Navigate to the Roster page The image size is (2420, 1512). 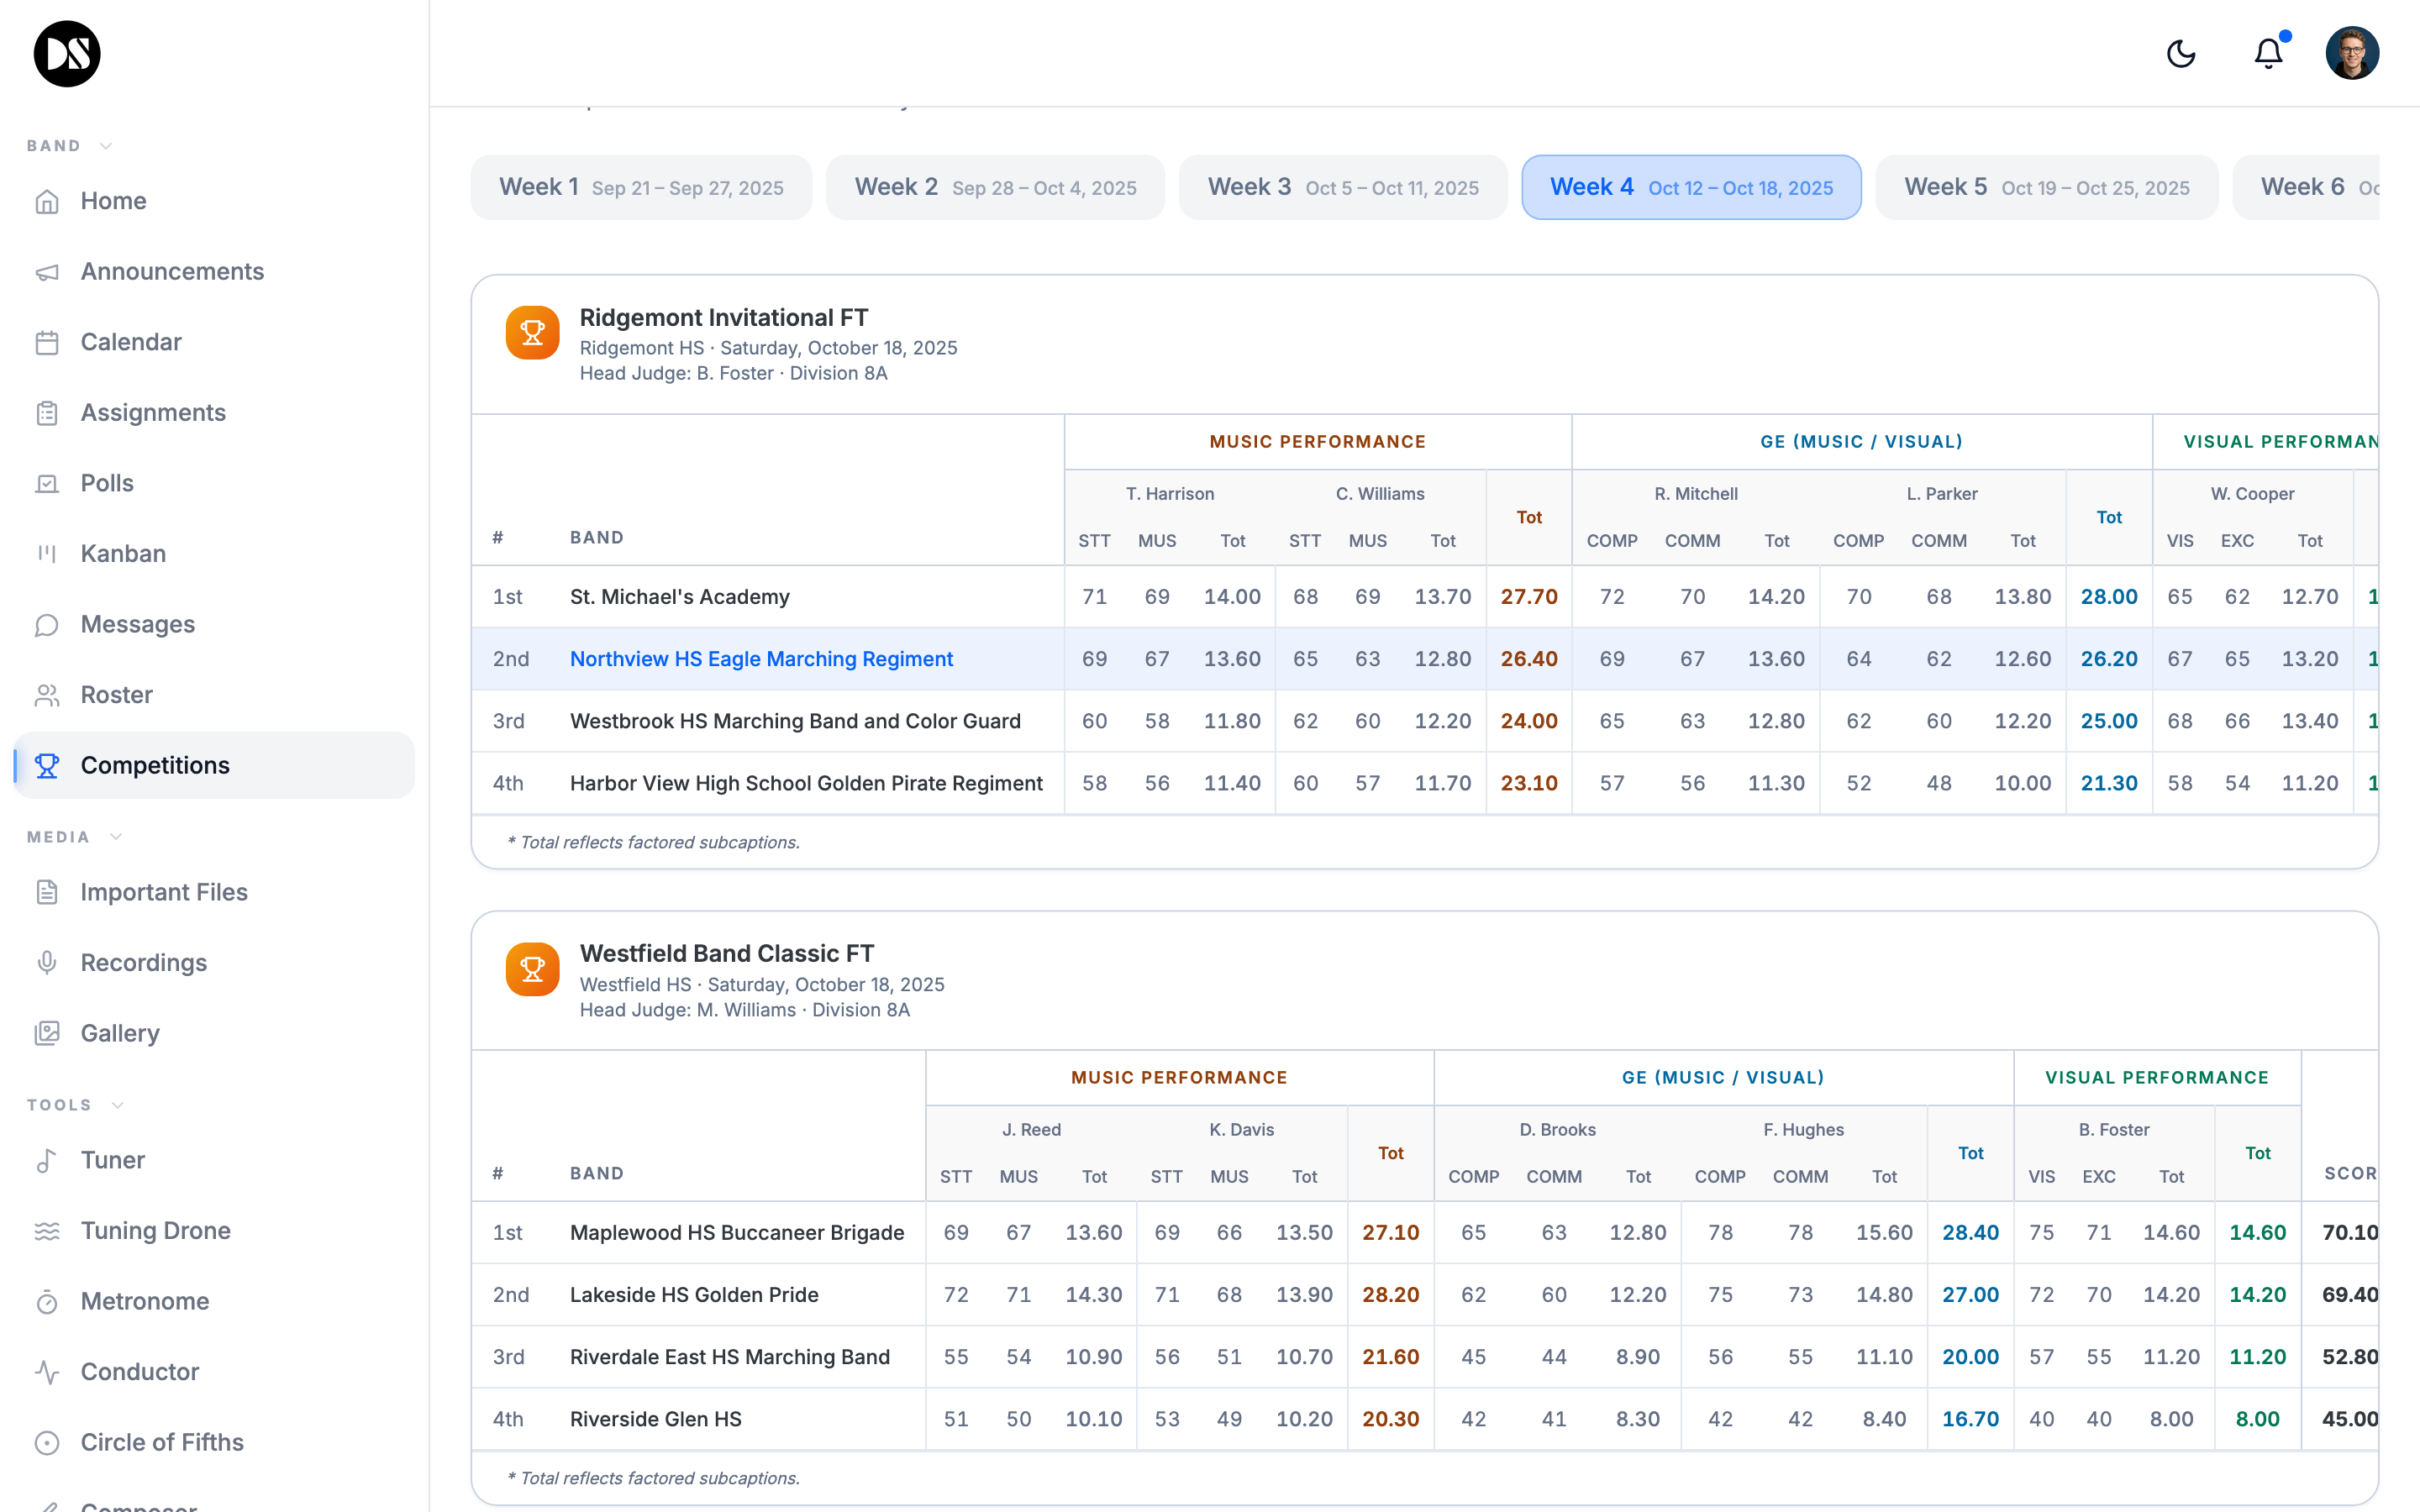117,694
